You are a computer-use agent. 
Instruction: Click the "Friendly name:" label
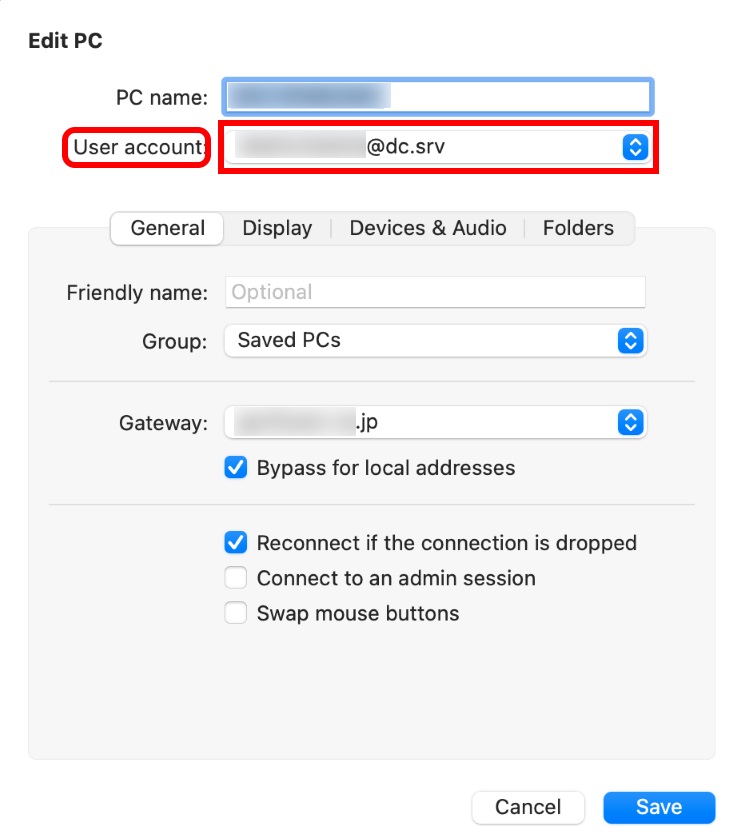(x=137, y=293)
